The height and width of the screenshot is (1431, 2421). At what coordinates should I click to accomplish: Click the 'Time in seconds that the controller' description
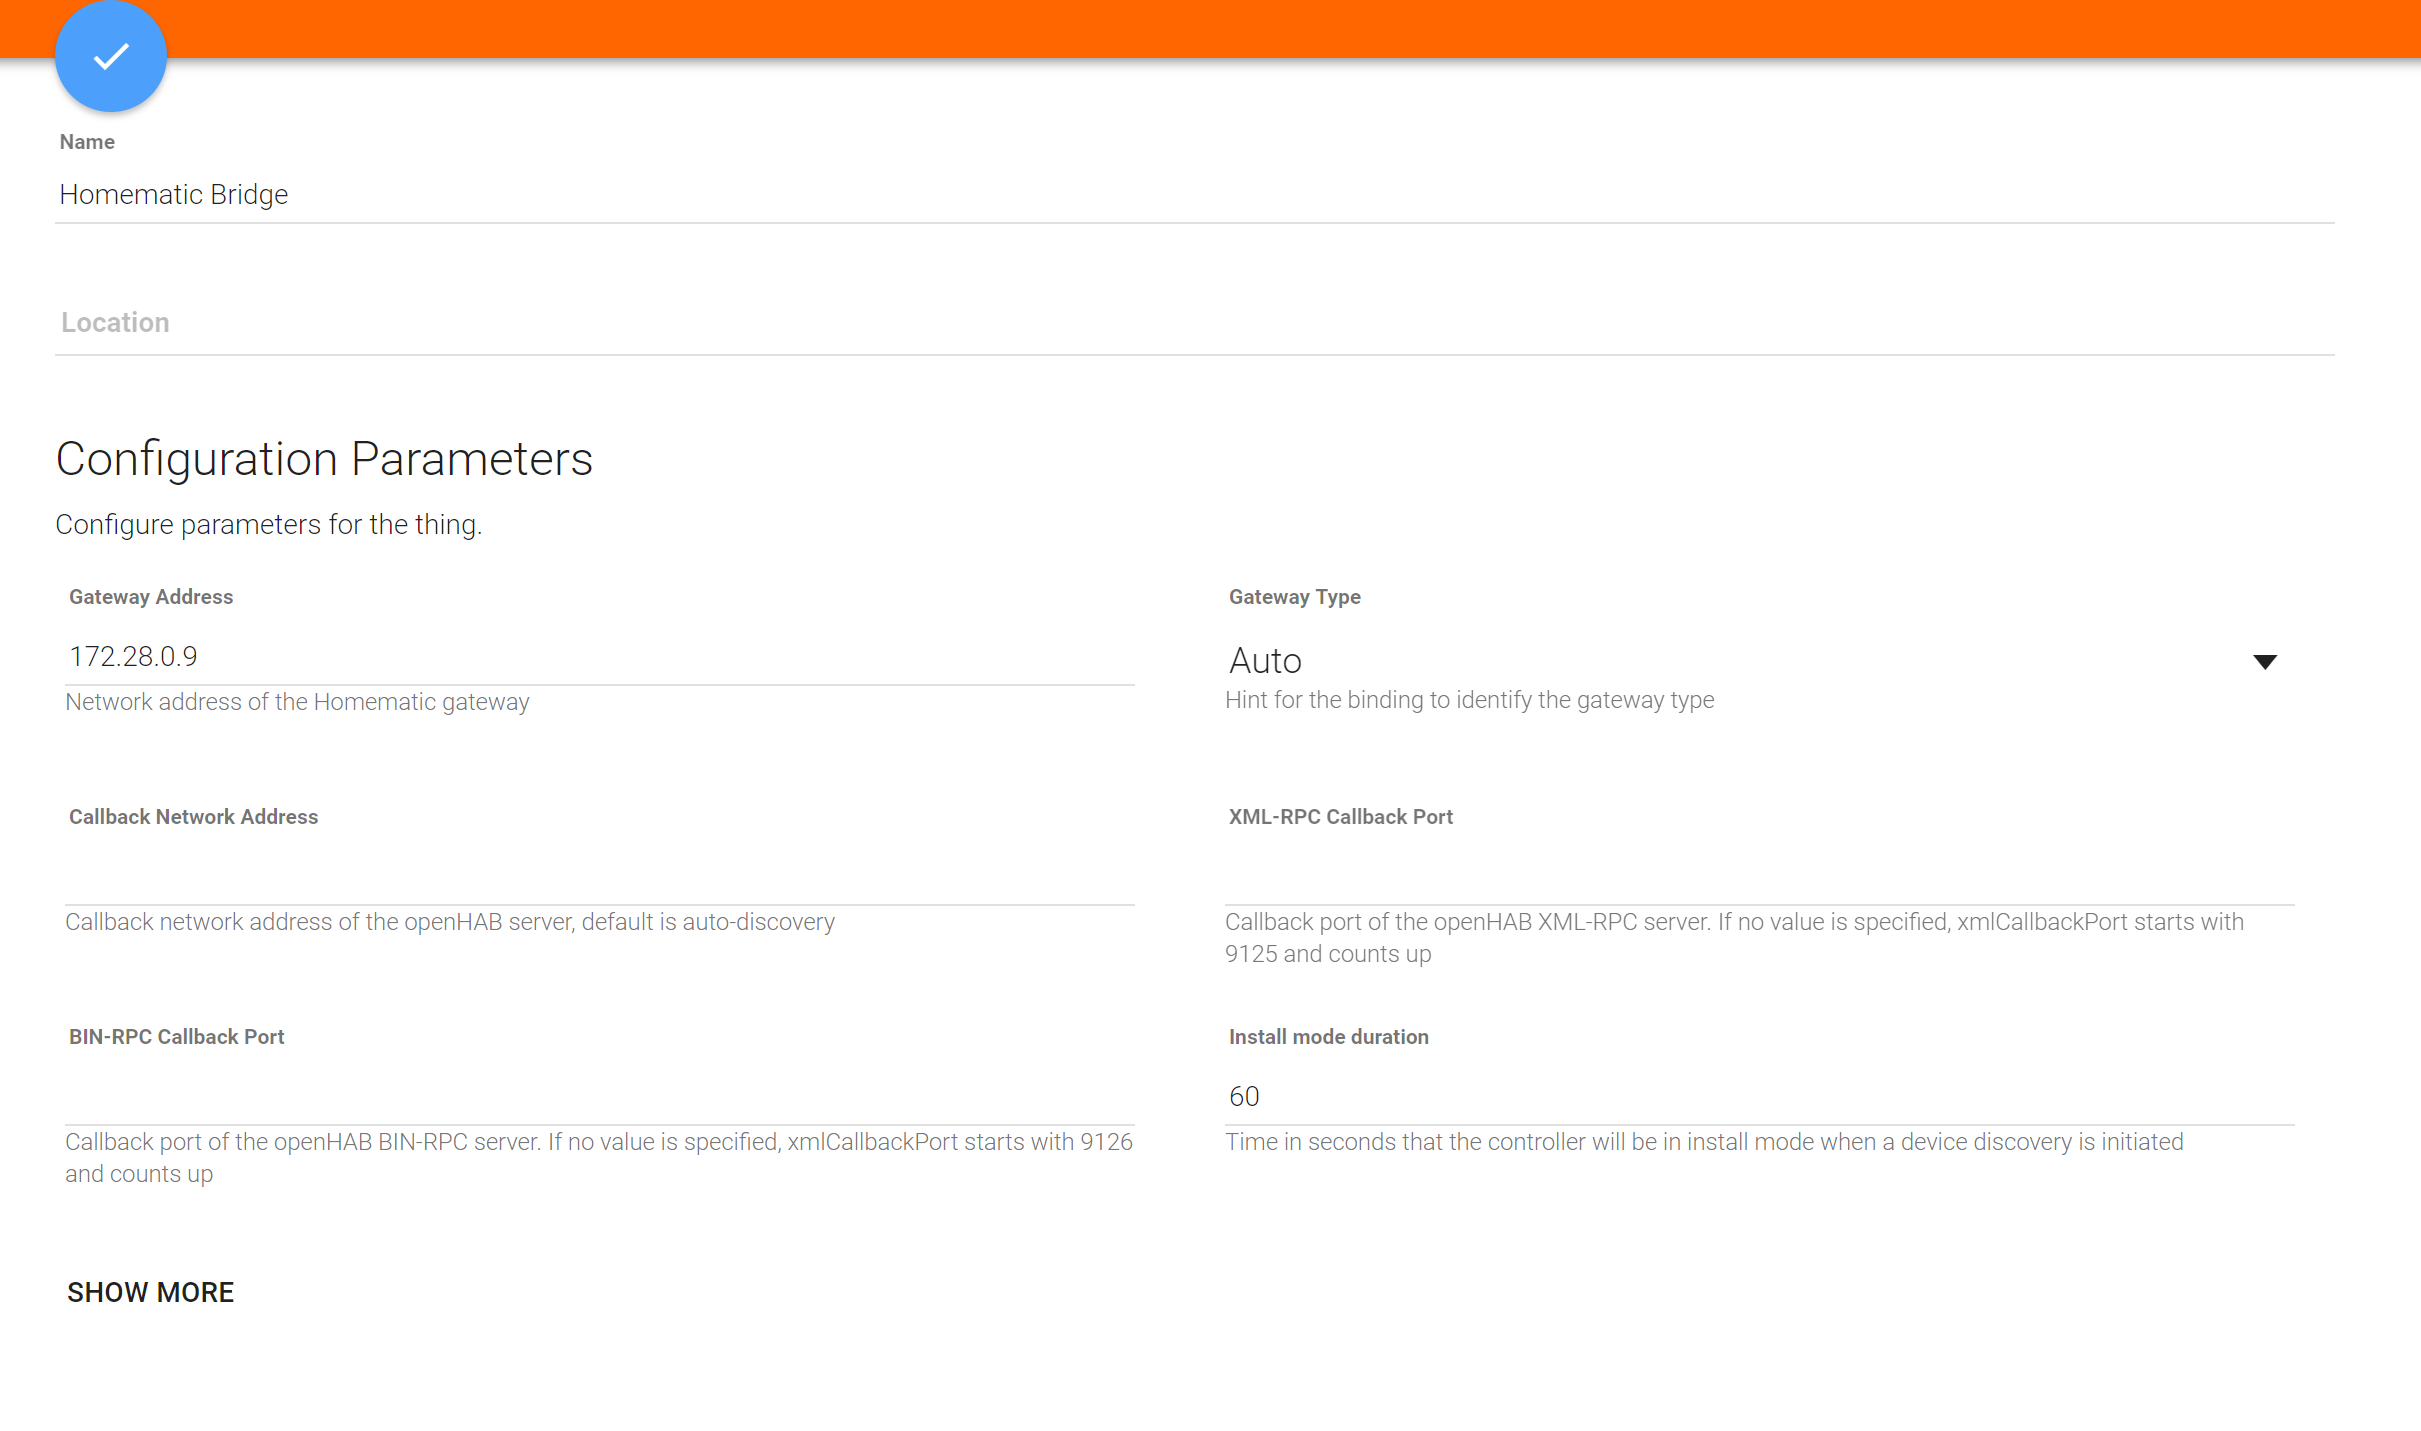(x=1704, y=1142)
